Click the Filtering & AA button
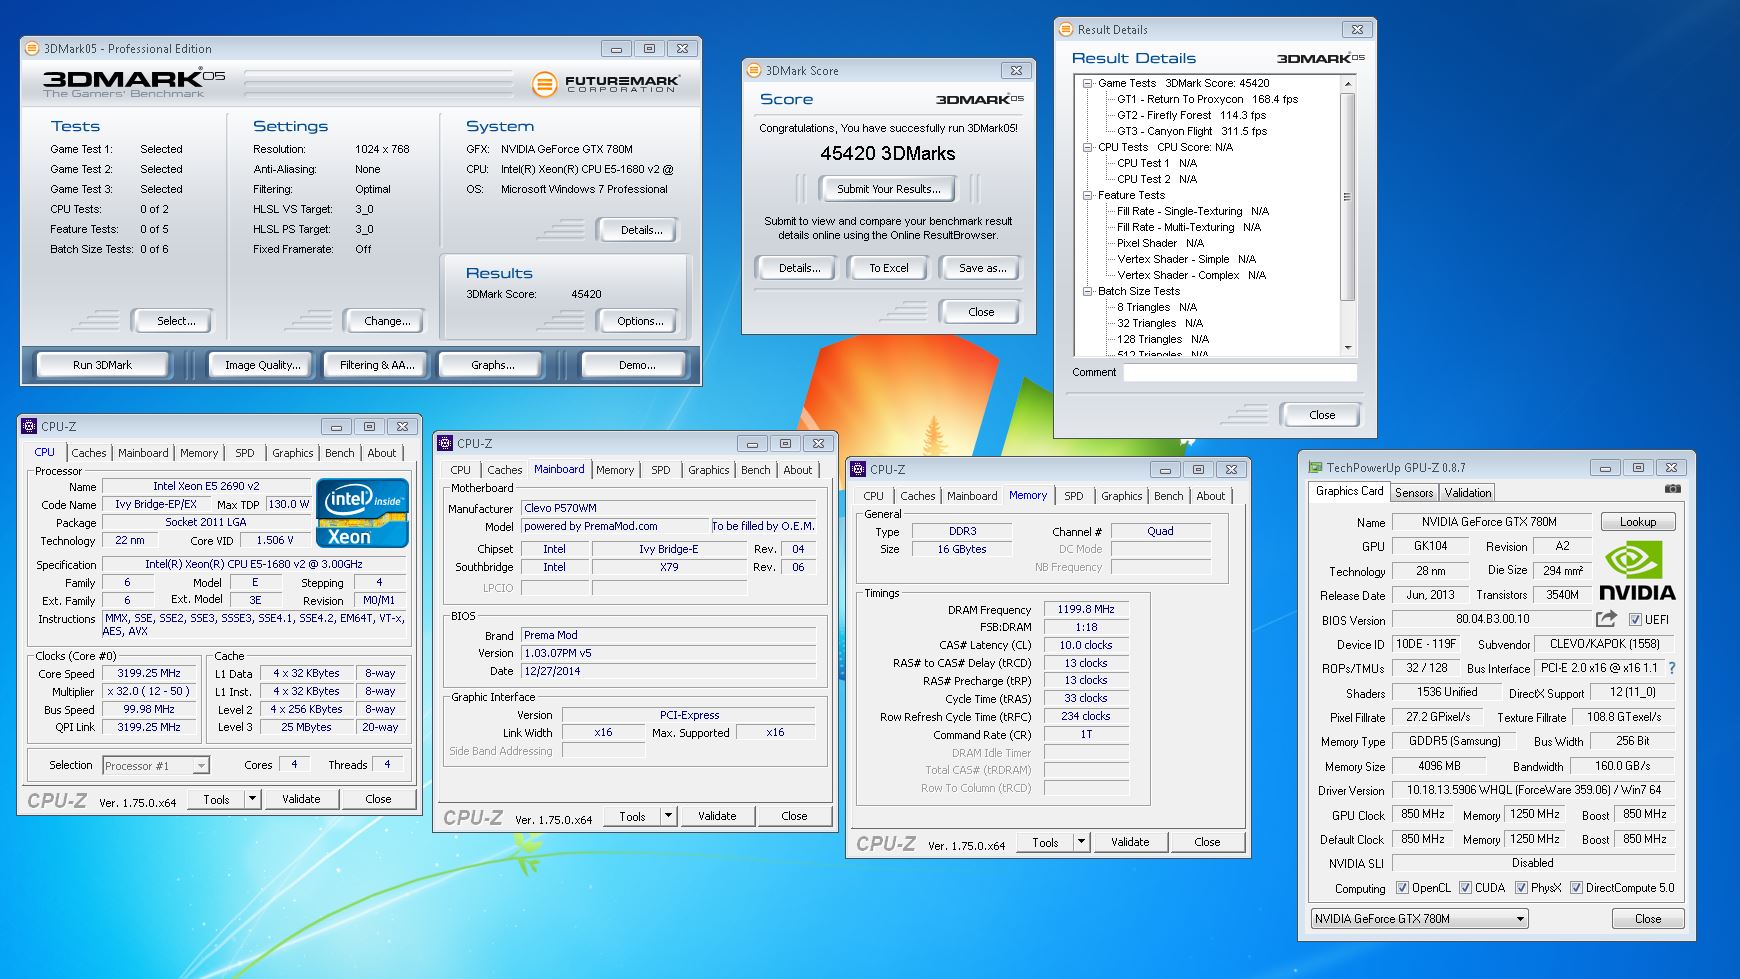 click(377, 365)
